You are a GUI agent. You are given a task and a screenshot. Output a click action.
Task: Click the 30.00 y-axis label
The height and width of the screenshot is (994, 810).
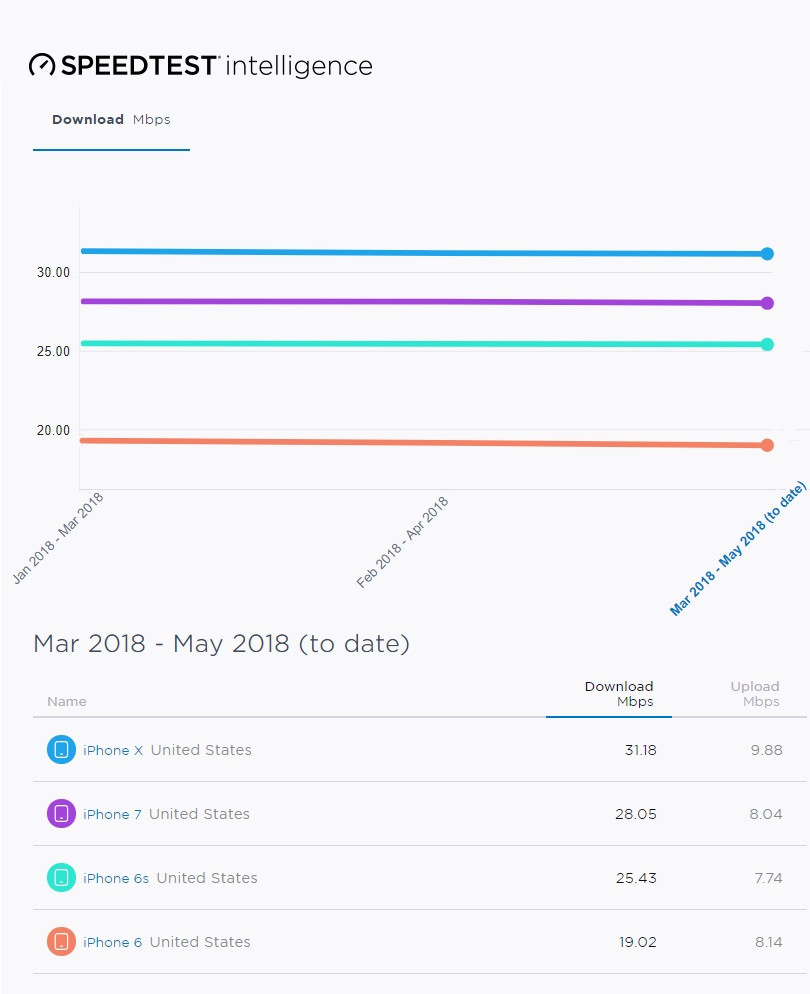point(53,273)
